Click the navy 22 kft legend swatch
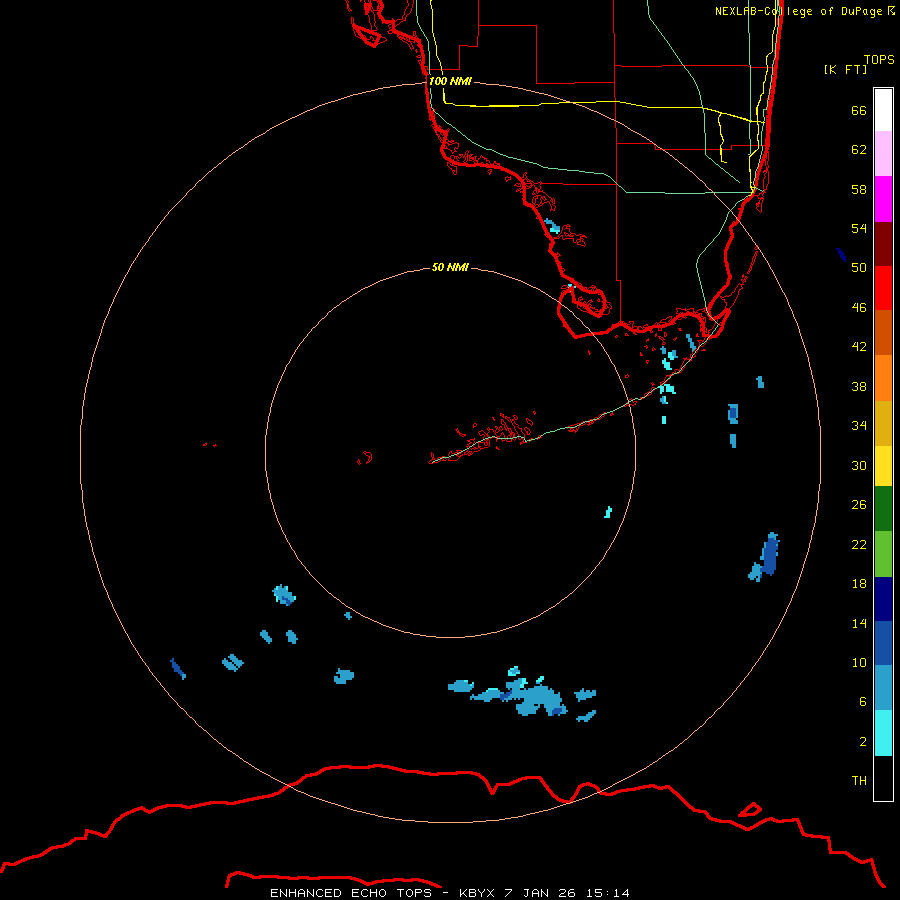The width and height of the screenshot is (900, 900). coord(883,599)
